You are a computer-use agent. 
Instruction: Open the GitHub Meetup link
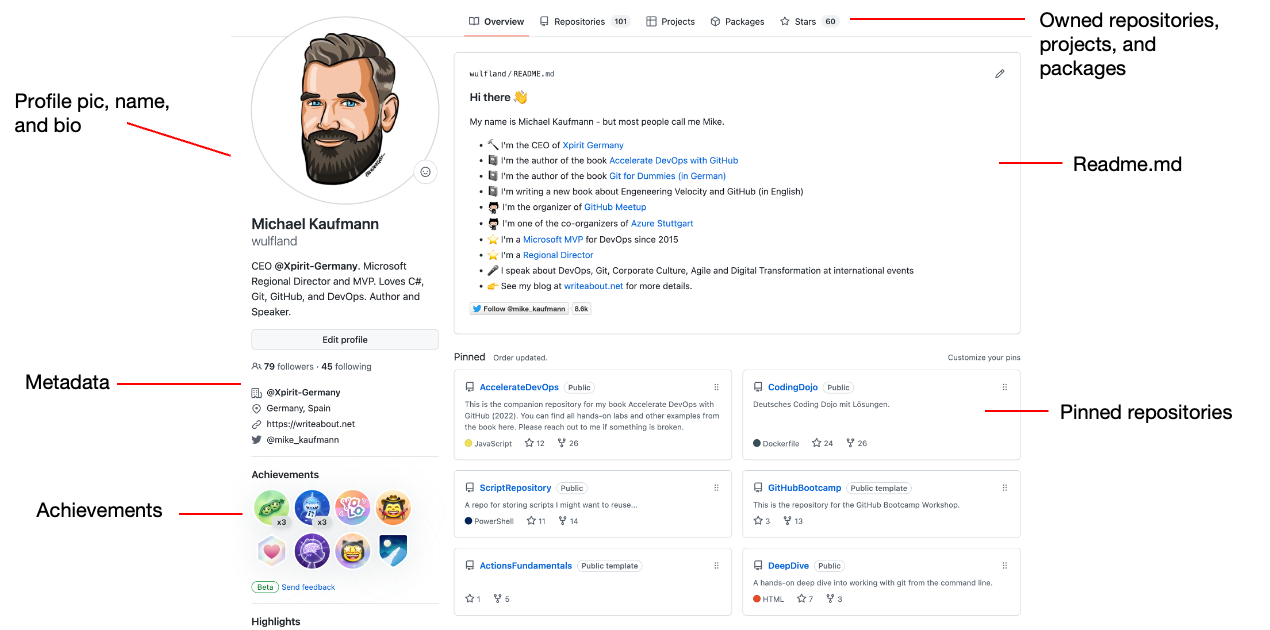point(615,208)
